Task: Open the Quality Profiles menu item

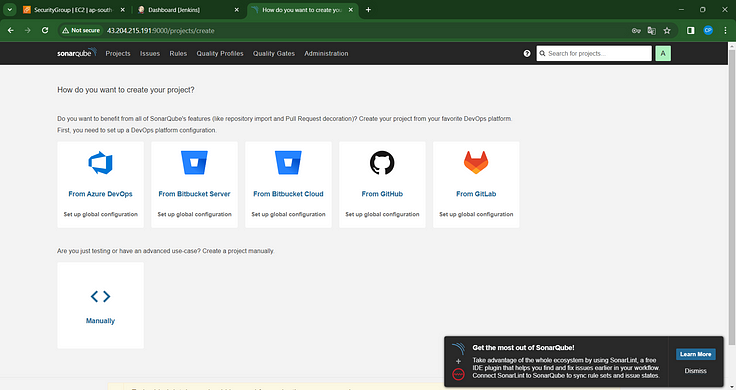Action: 220,54
